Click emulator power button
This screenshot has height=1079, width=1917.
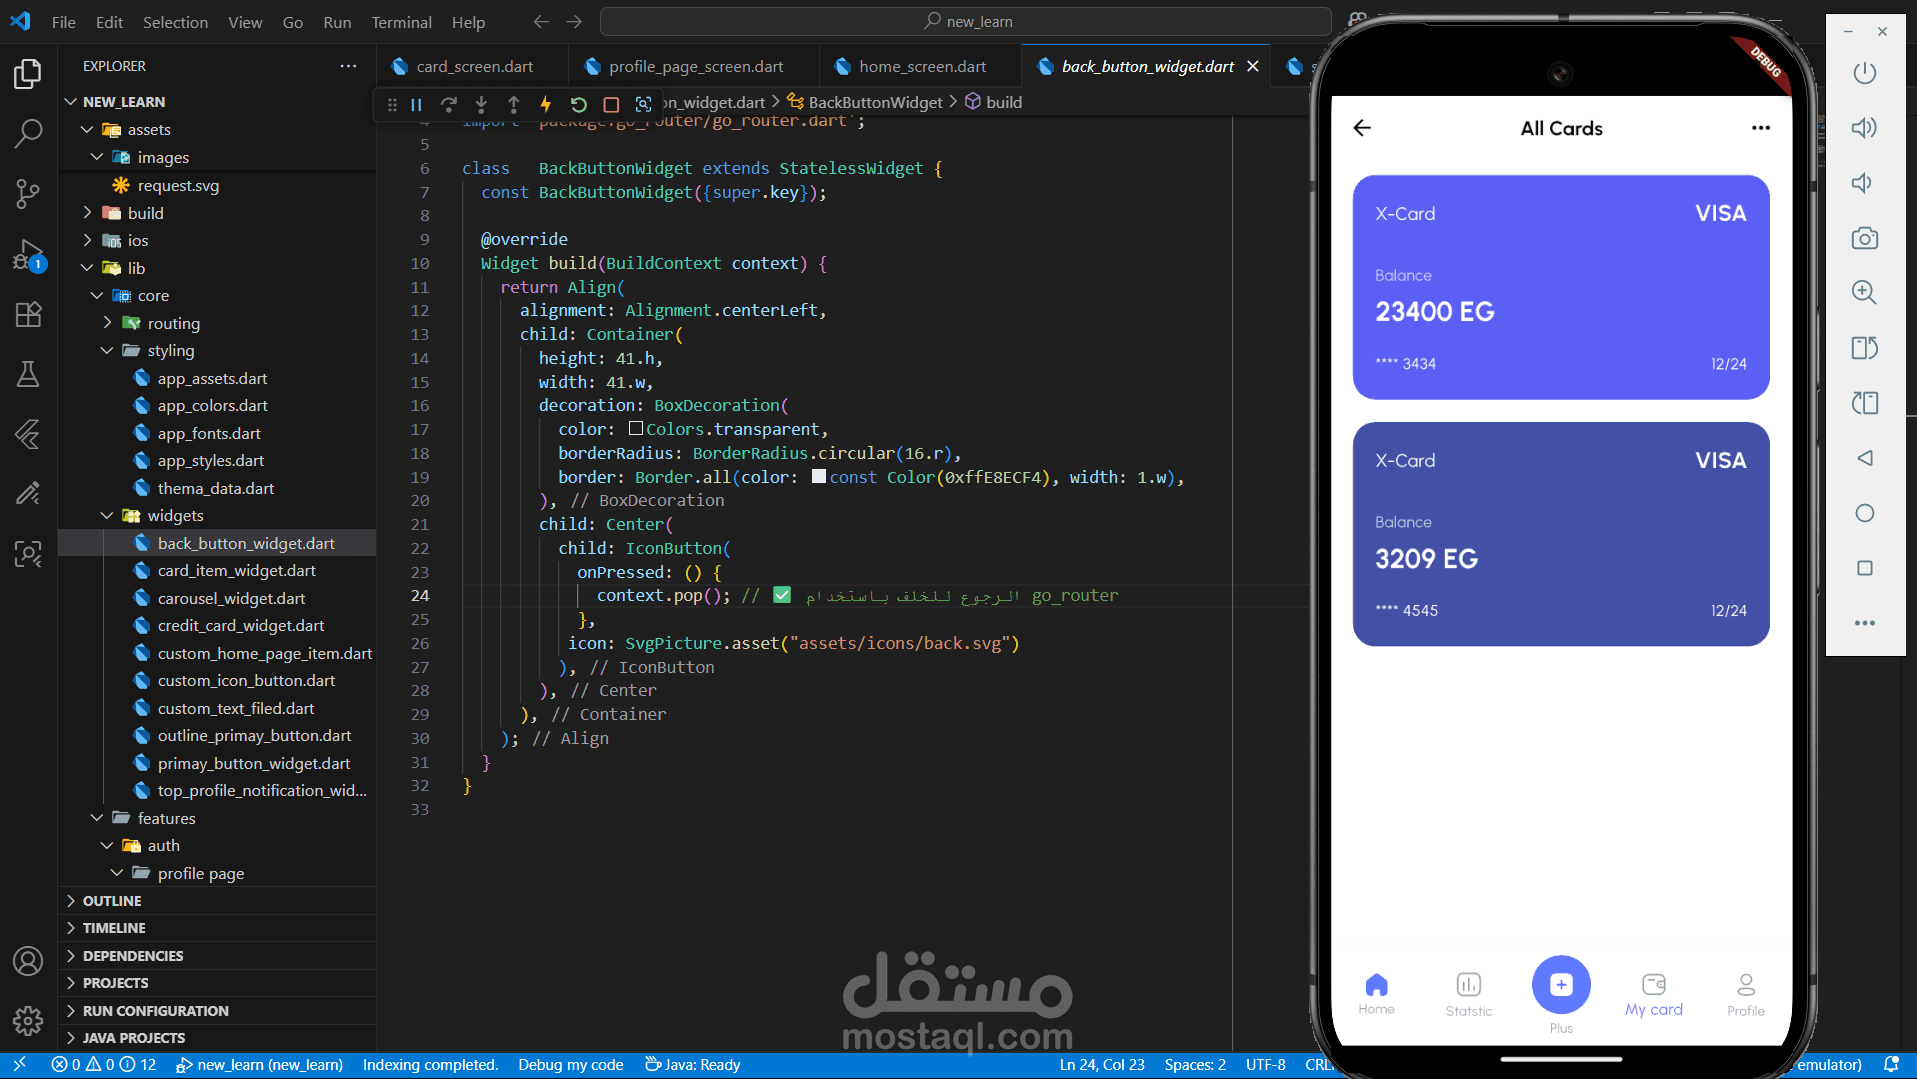pos(1864,73)
